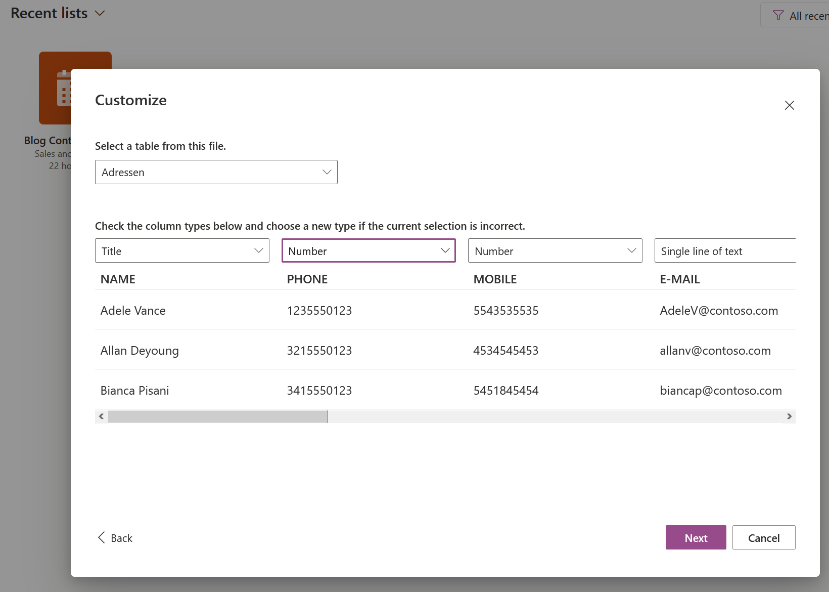Click the Next button
Viewport: 829px width, 592px height.
[x=696, y=538]
